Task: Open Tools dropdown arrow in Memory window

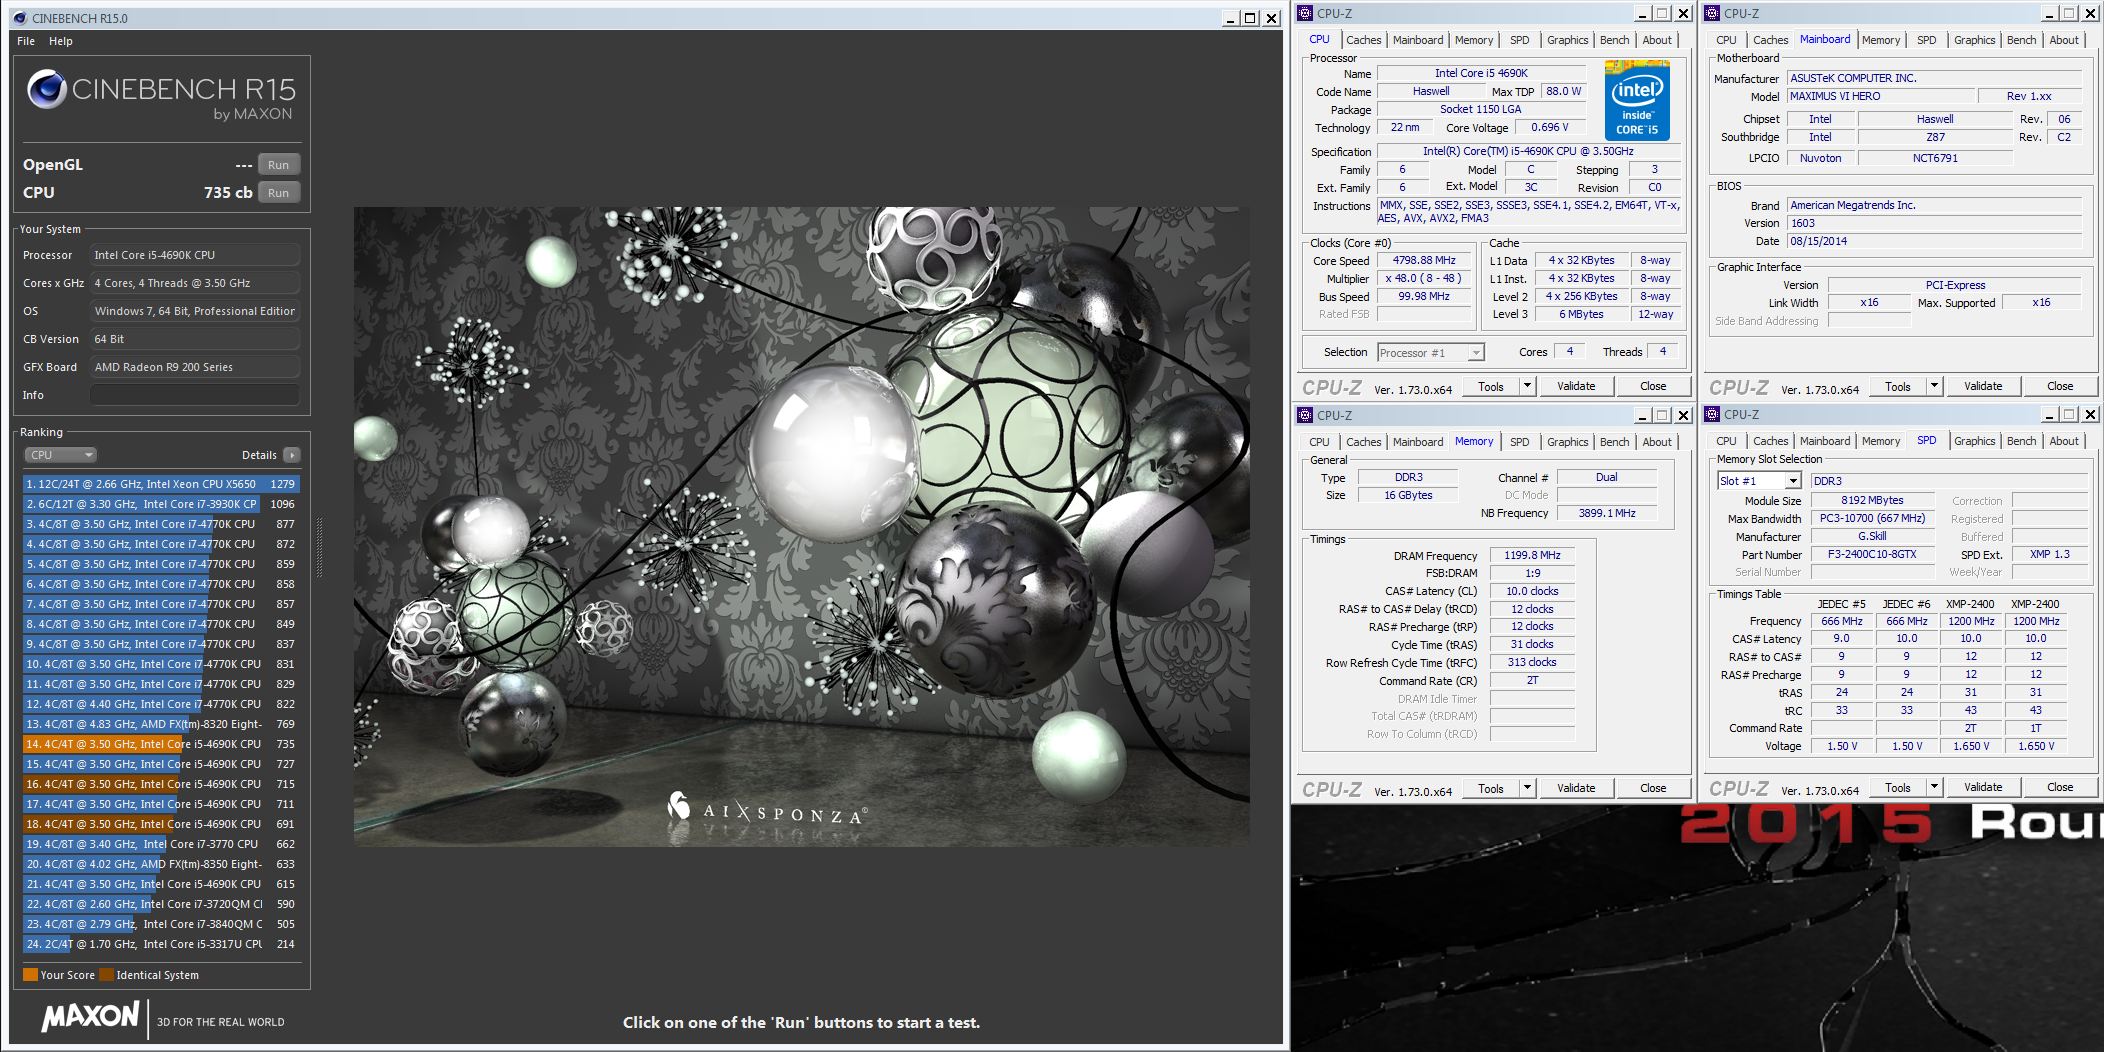Action: 1527,788
